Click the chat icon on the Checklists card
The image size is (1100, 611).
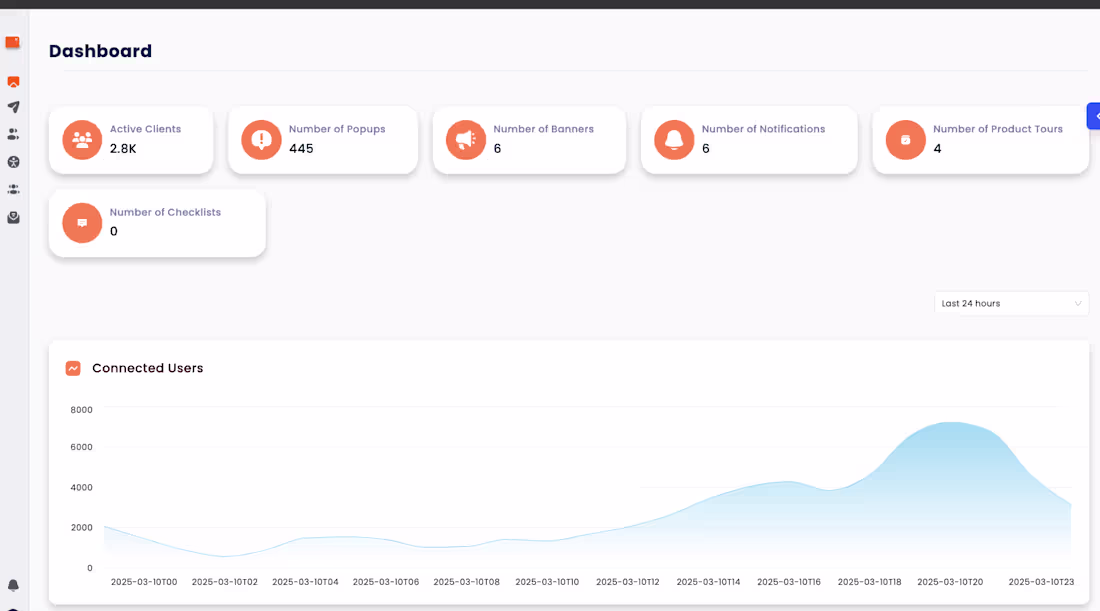coord(82,223)
